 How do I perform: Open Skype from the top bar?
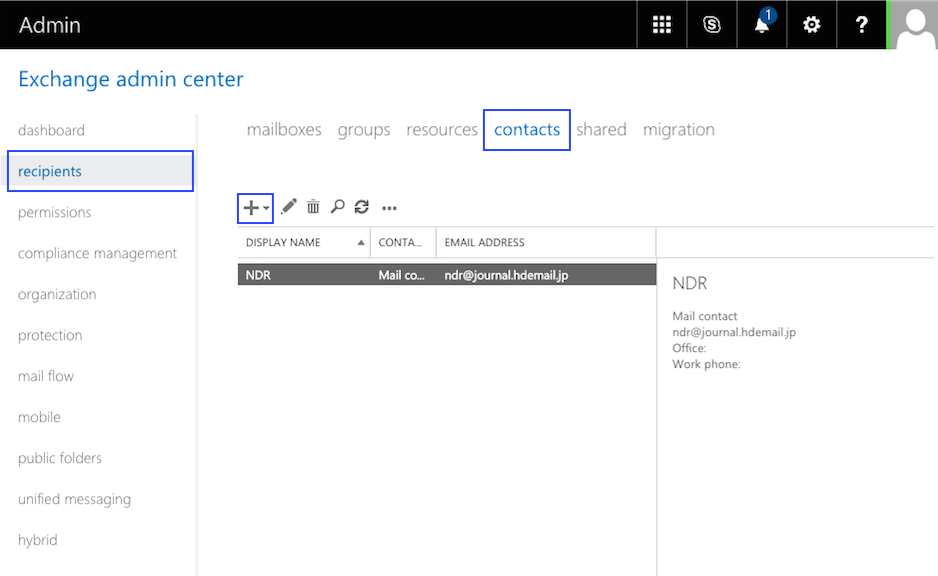coord(711,25)
